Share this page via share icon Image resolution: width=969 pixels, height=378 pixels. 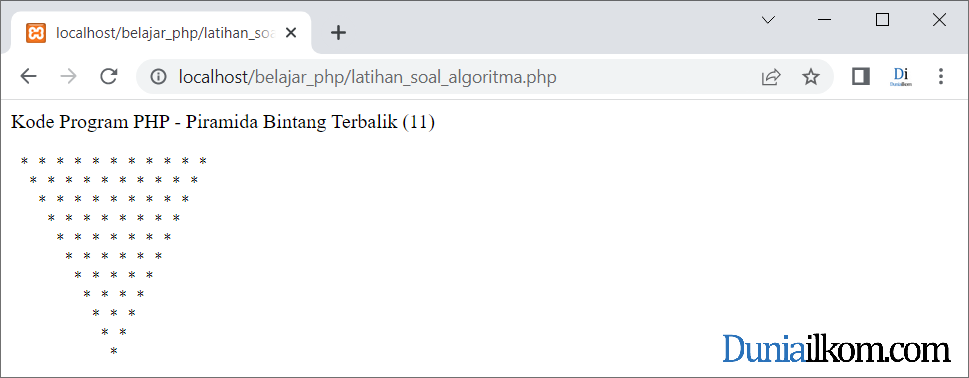[771, 77]
